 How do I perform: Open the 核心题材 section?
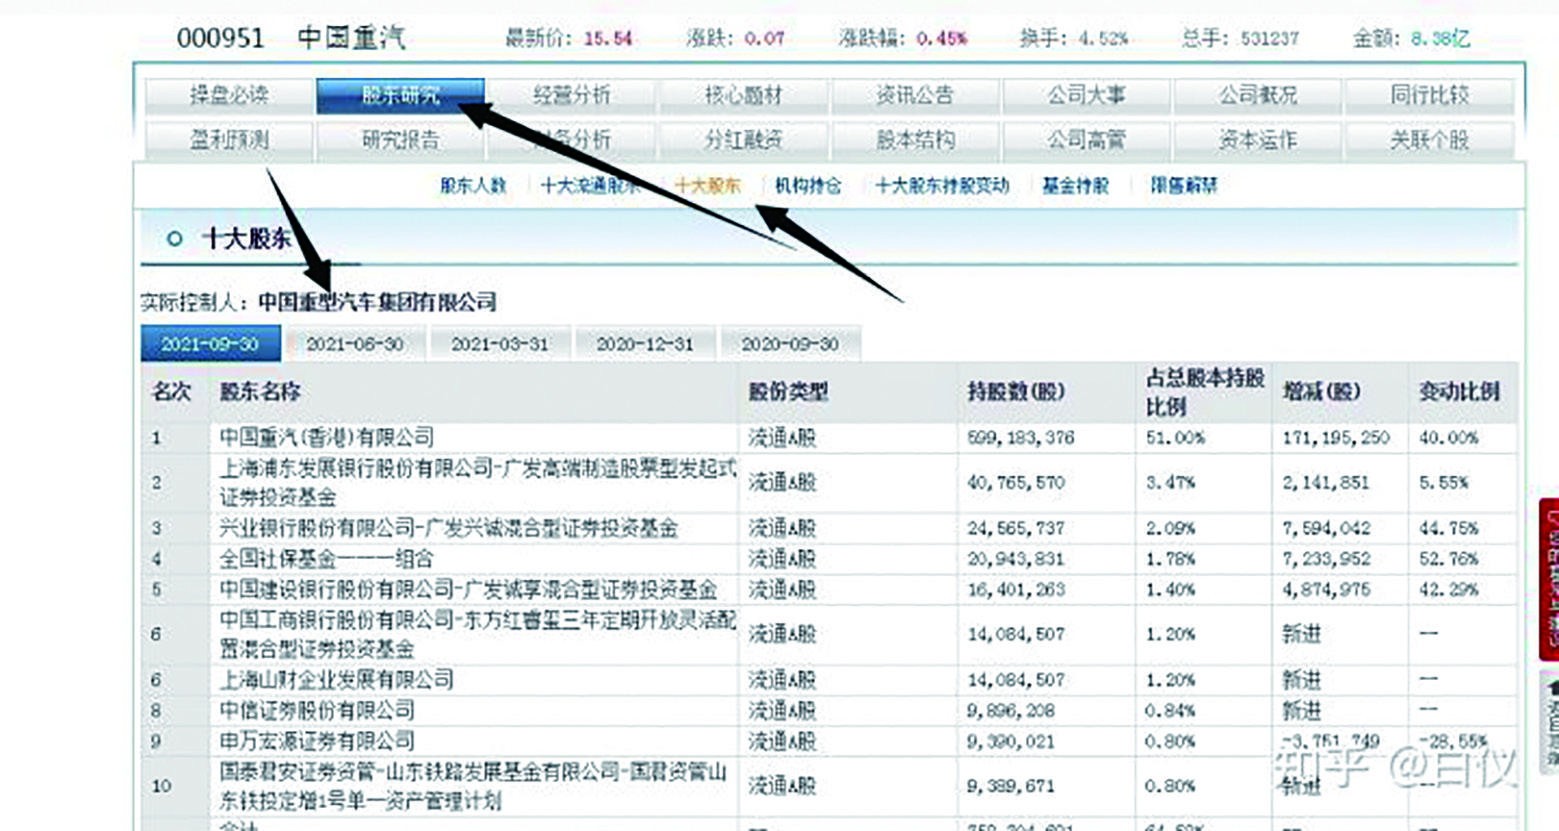(x=744, y=95)
